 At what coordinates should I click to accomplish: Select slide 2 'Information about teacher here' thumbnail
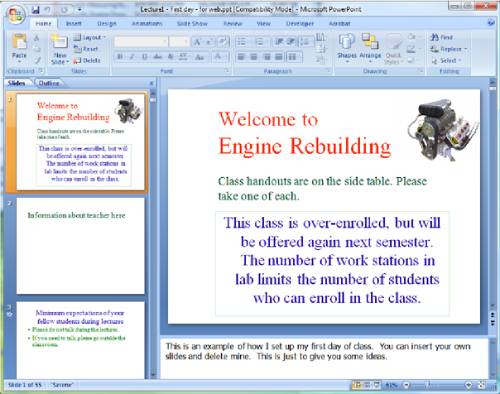80,246
